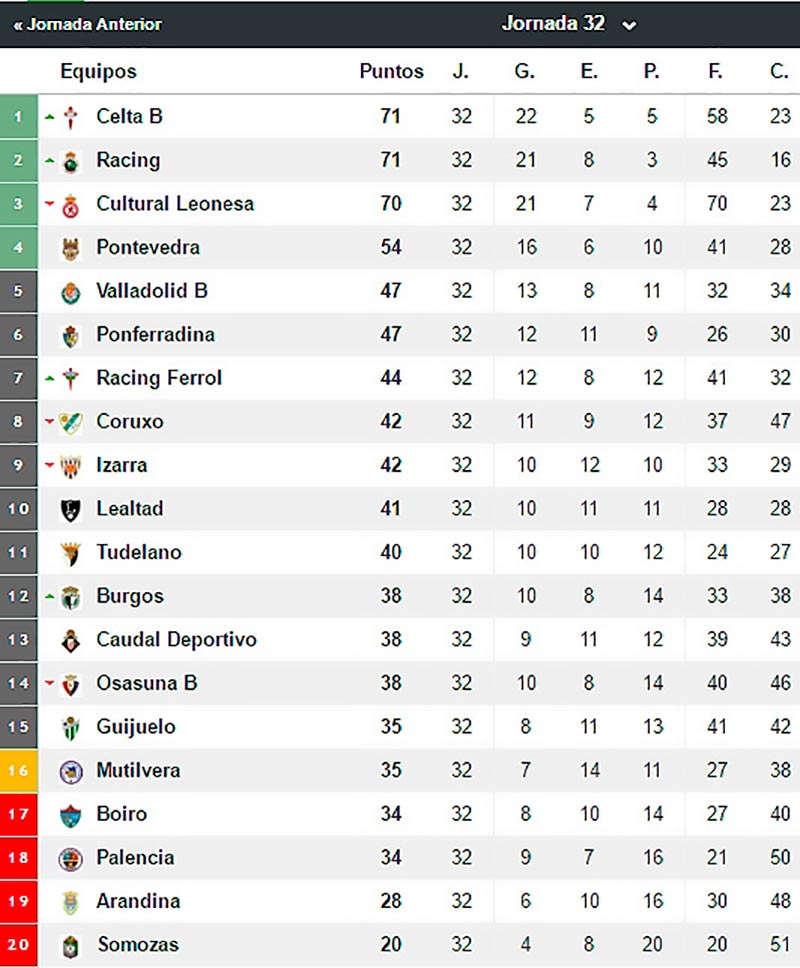Select the green up indicator next to Celta B
Screen dimensions: 800x968
(48, 116)
